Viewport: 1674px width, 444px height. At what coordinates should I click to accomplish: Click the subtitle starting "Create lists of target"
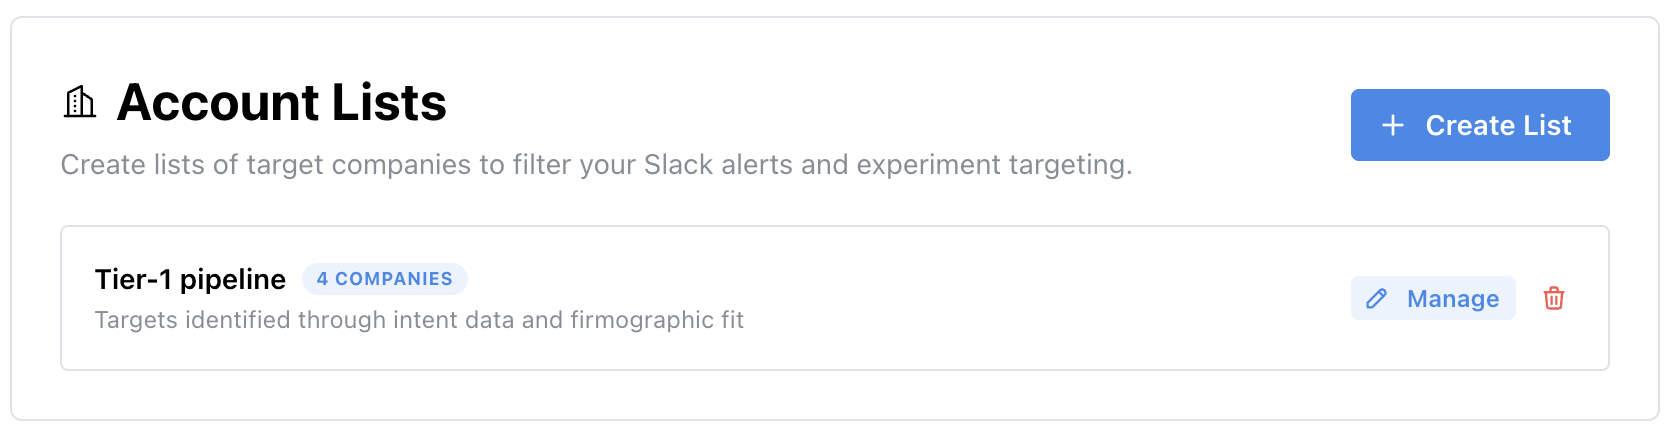300,165
